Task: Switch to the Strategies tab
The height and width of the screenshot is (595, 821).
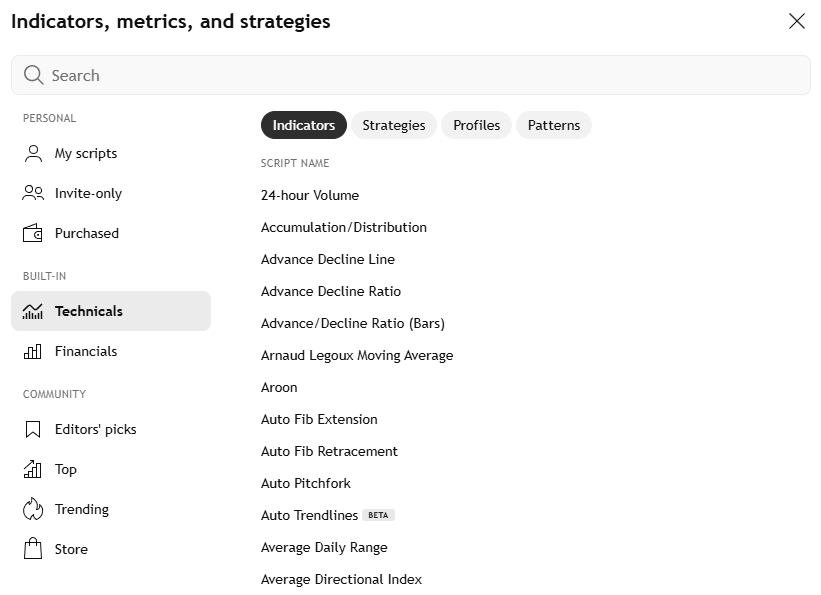Action: pos(394,125)
